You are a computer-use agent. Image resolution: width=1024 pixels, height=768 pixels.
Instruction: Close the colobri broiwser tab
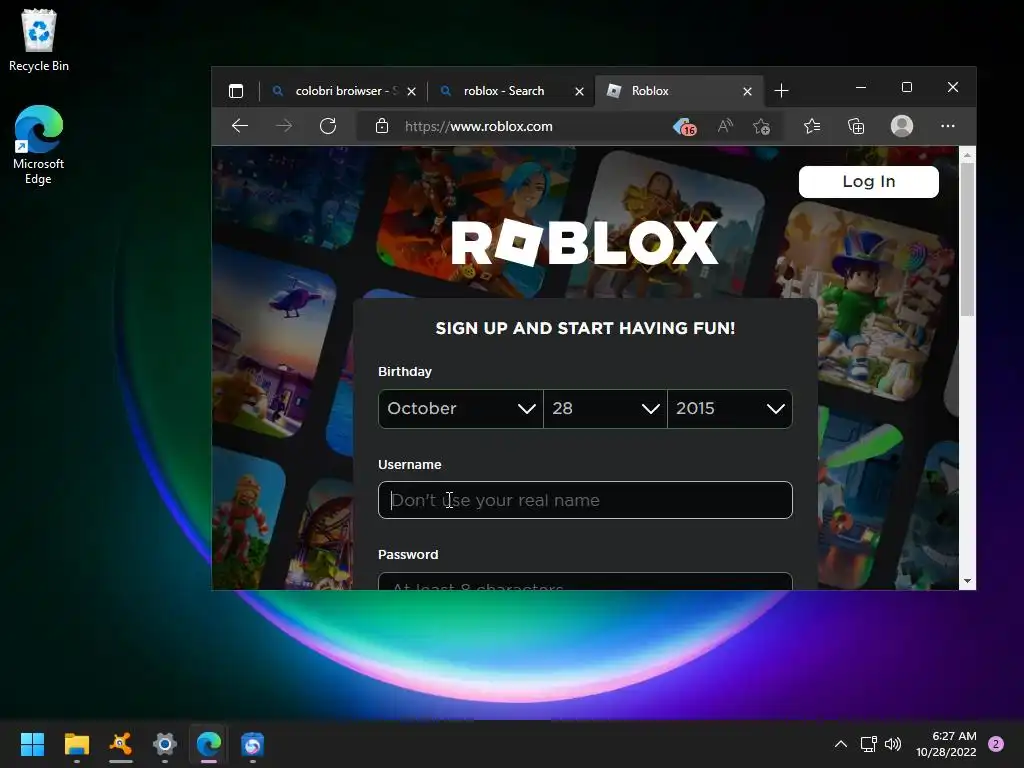click(411, 91)
